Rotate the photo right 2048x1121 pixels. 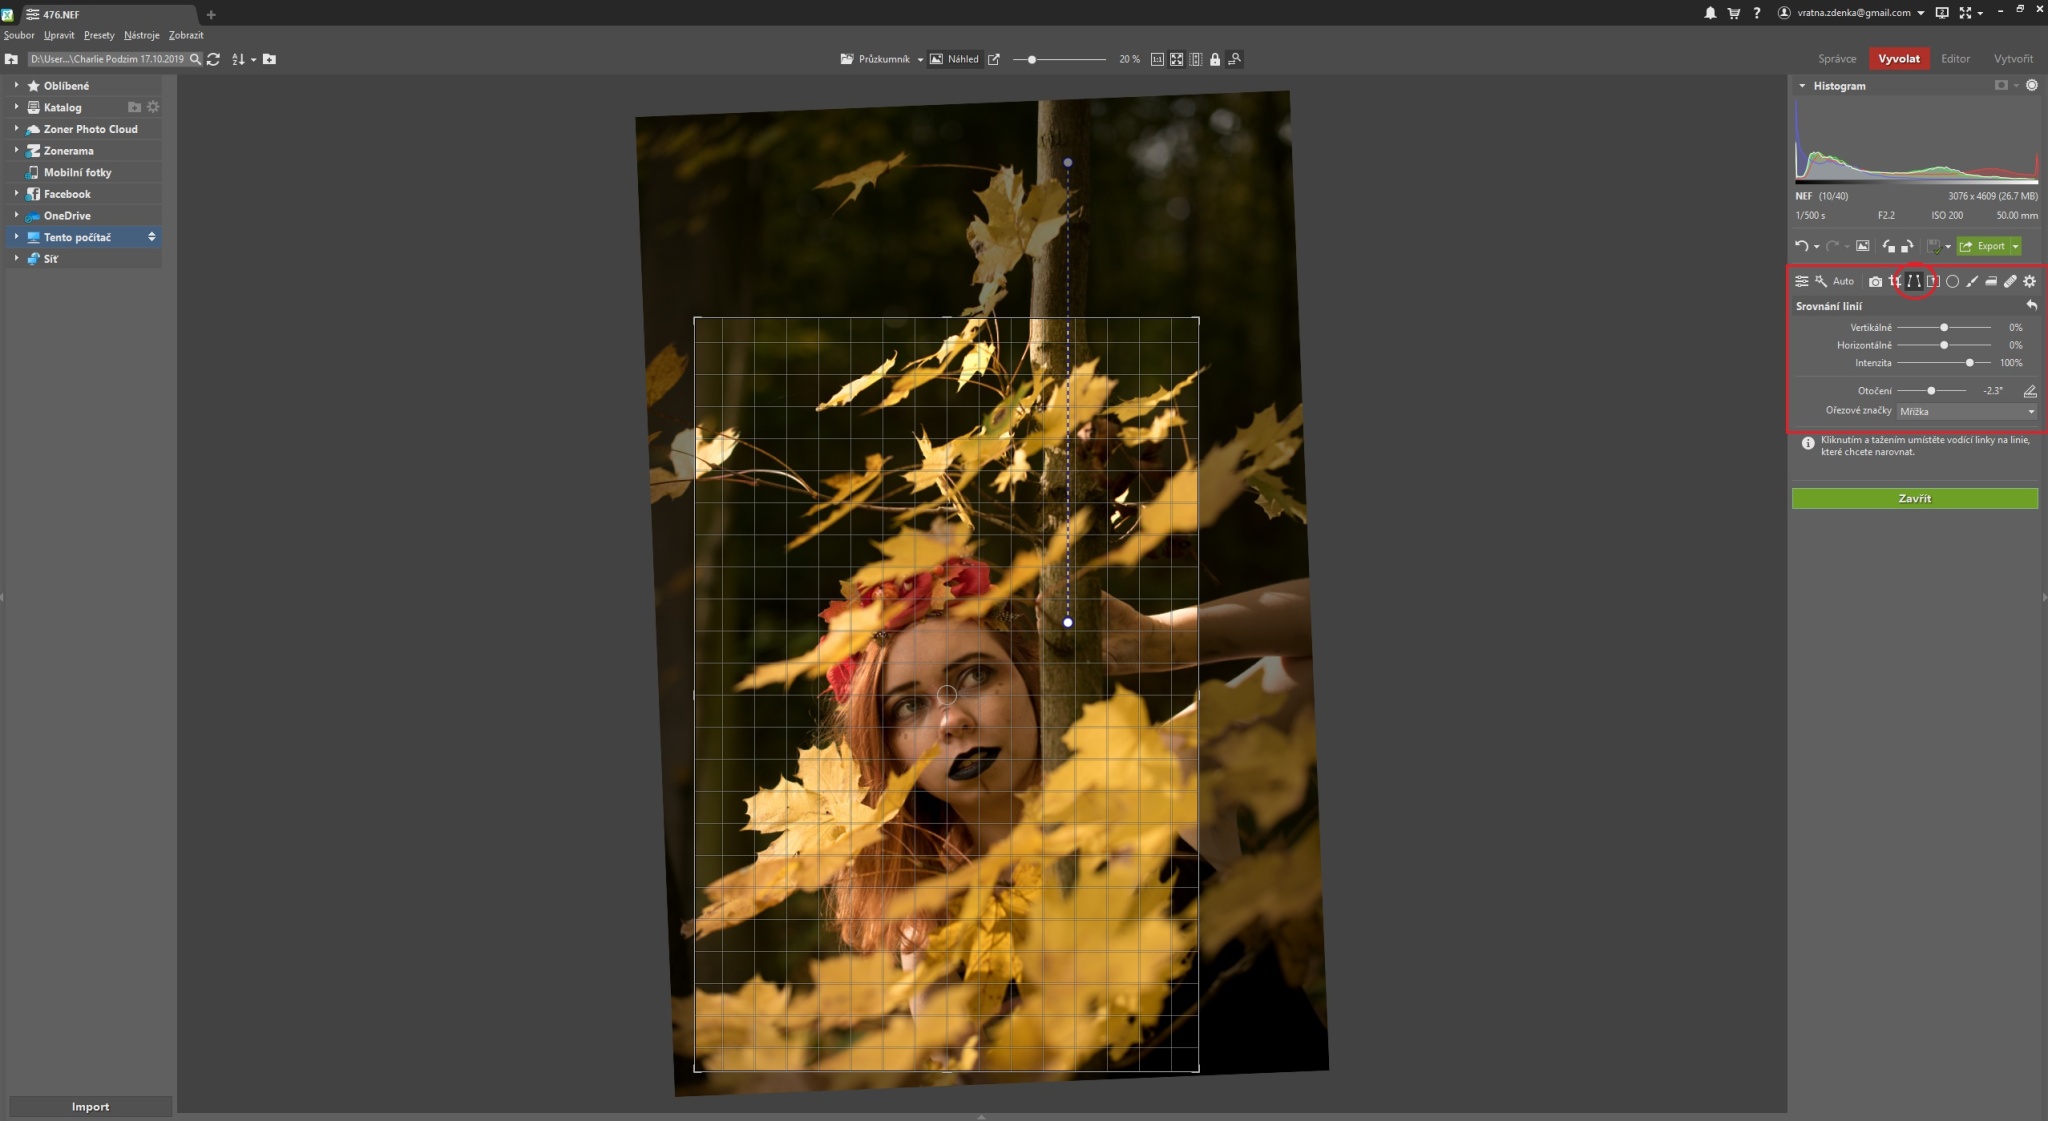(x=1907, y=246)
